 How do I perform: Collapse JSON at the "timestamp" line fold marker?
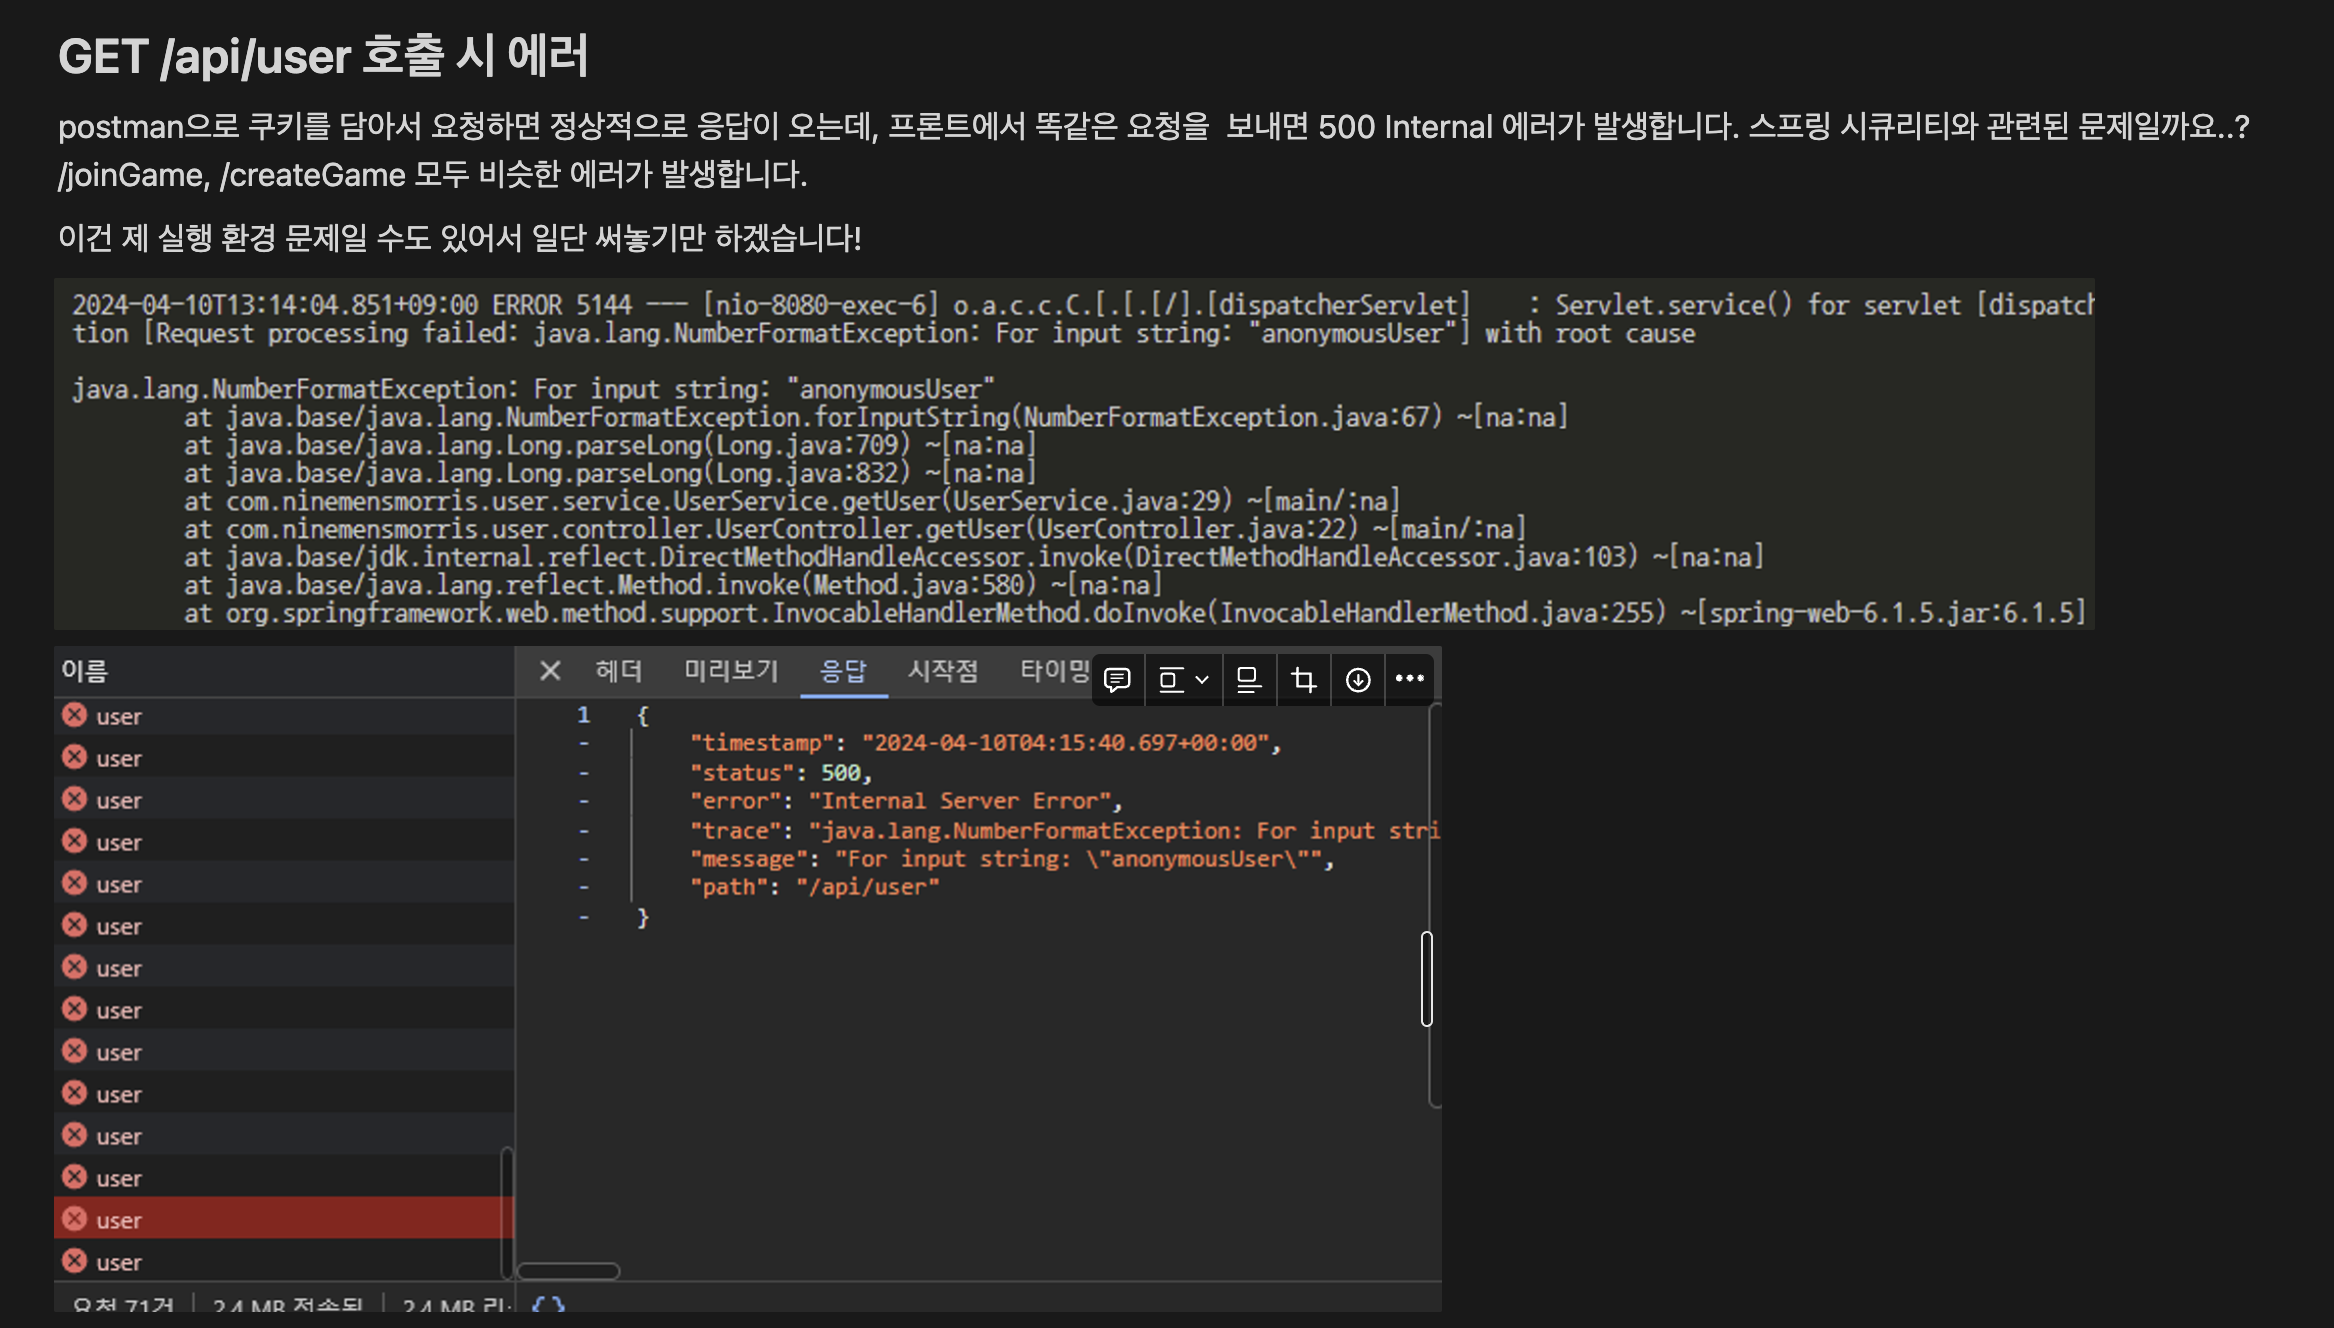click(584, 744)
